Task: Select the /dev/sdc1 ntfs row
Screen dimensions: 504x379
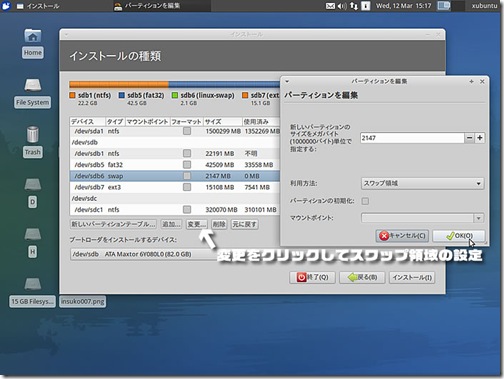Action: pyautogui.click(x=175, y=209)
